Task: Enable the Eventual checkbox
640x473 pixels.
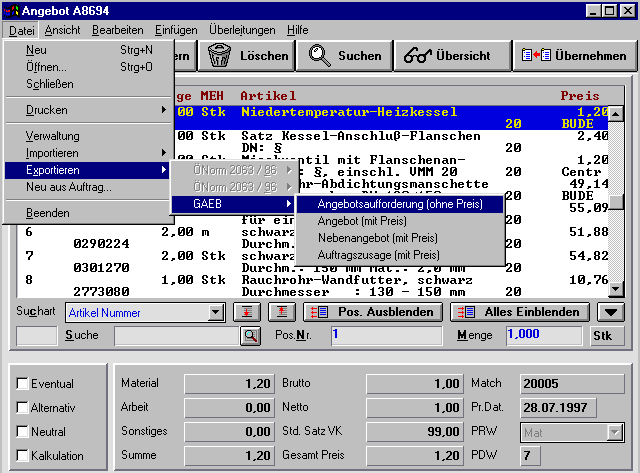Action: coord(24,384)
